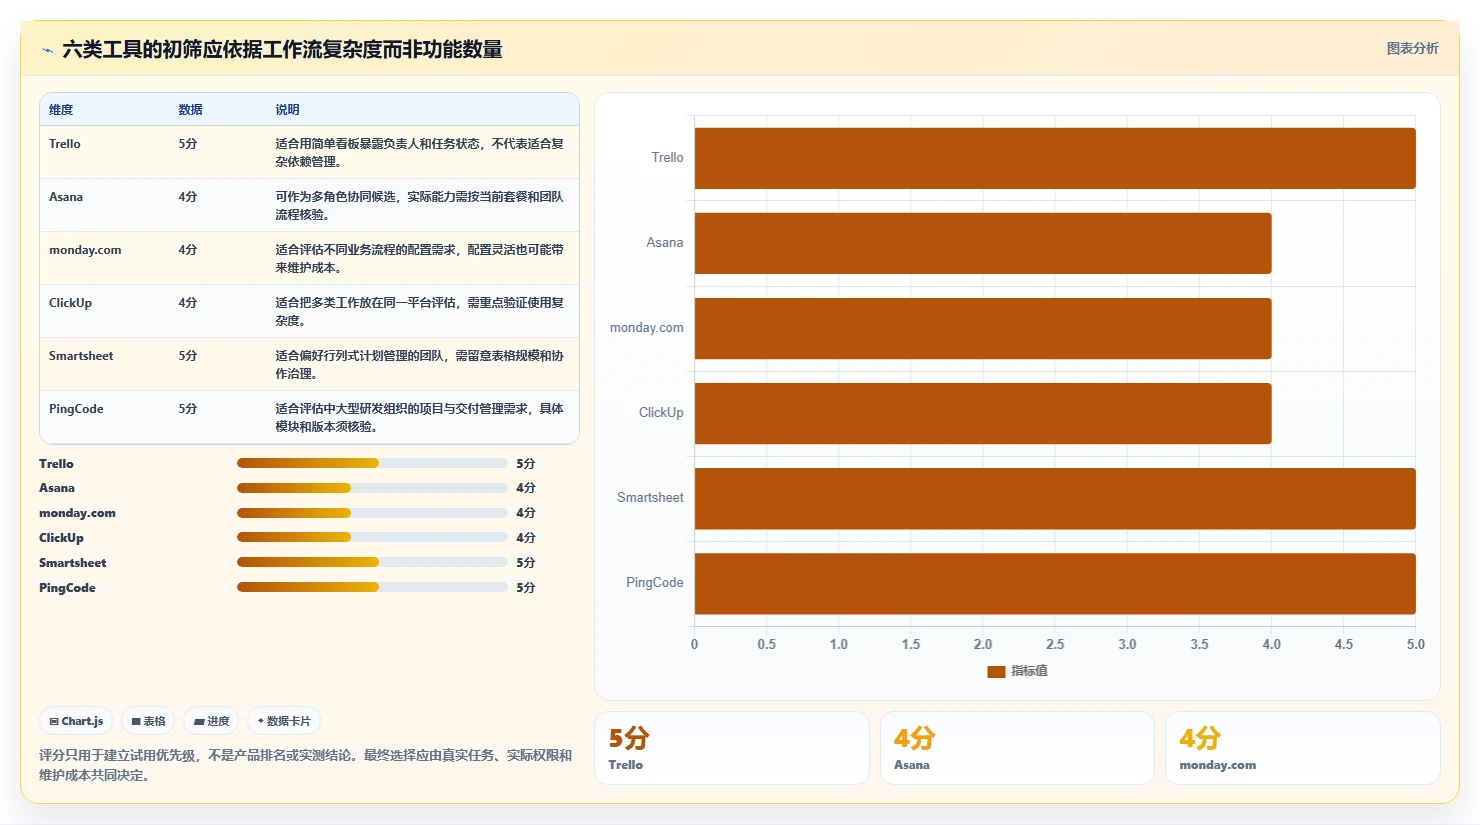The image size is (1480, 825).
Task: Click the Trello bar in the chart
Action: (x=1055, y=158)
